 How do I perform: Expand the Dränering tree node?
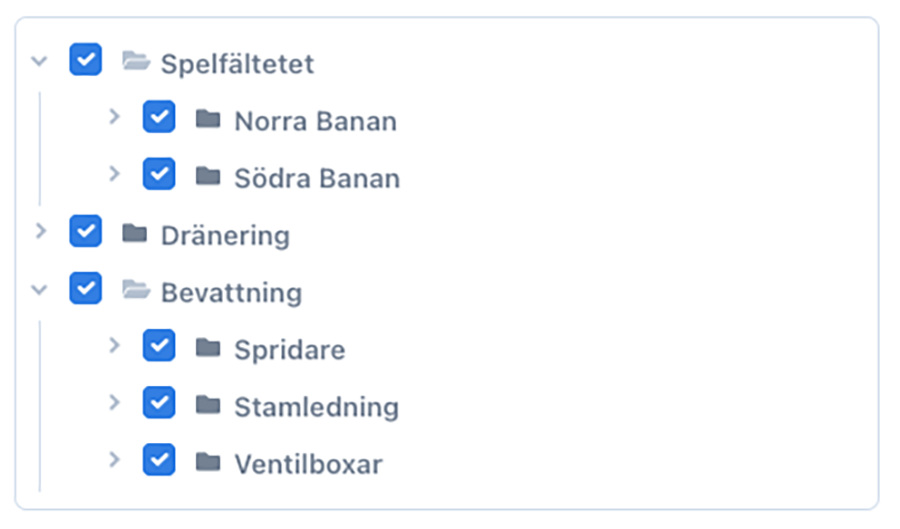click(40, 232)
